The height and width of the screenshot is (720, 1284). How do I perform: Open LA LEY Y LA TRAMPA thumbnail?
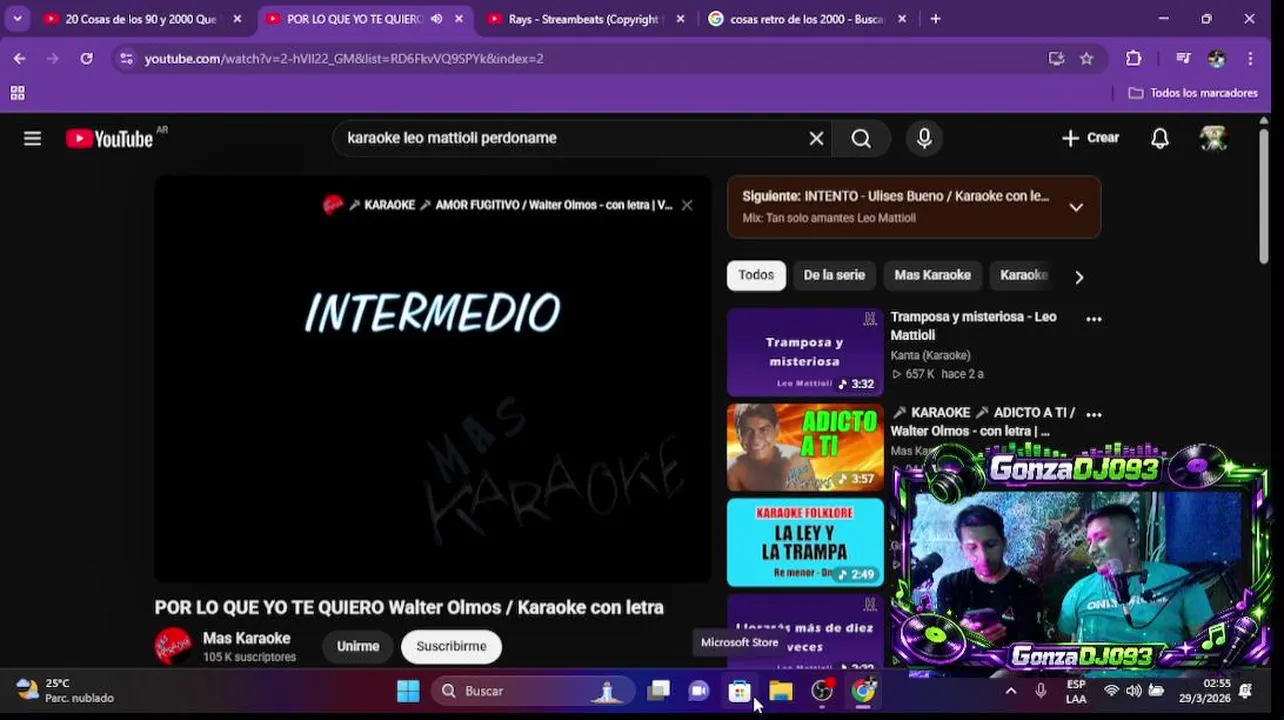[x=805, y=542]
